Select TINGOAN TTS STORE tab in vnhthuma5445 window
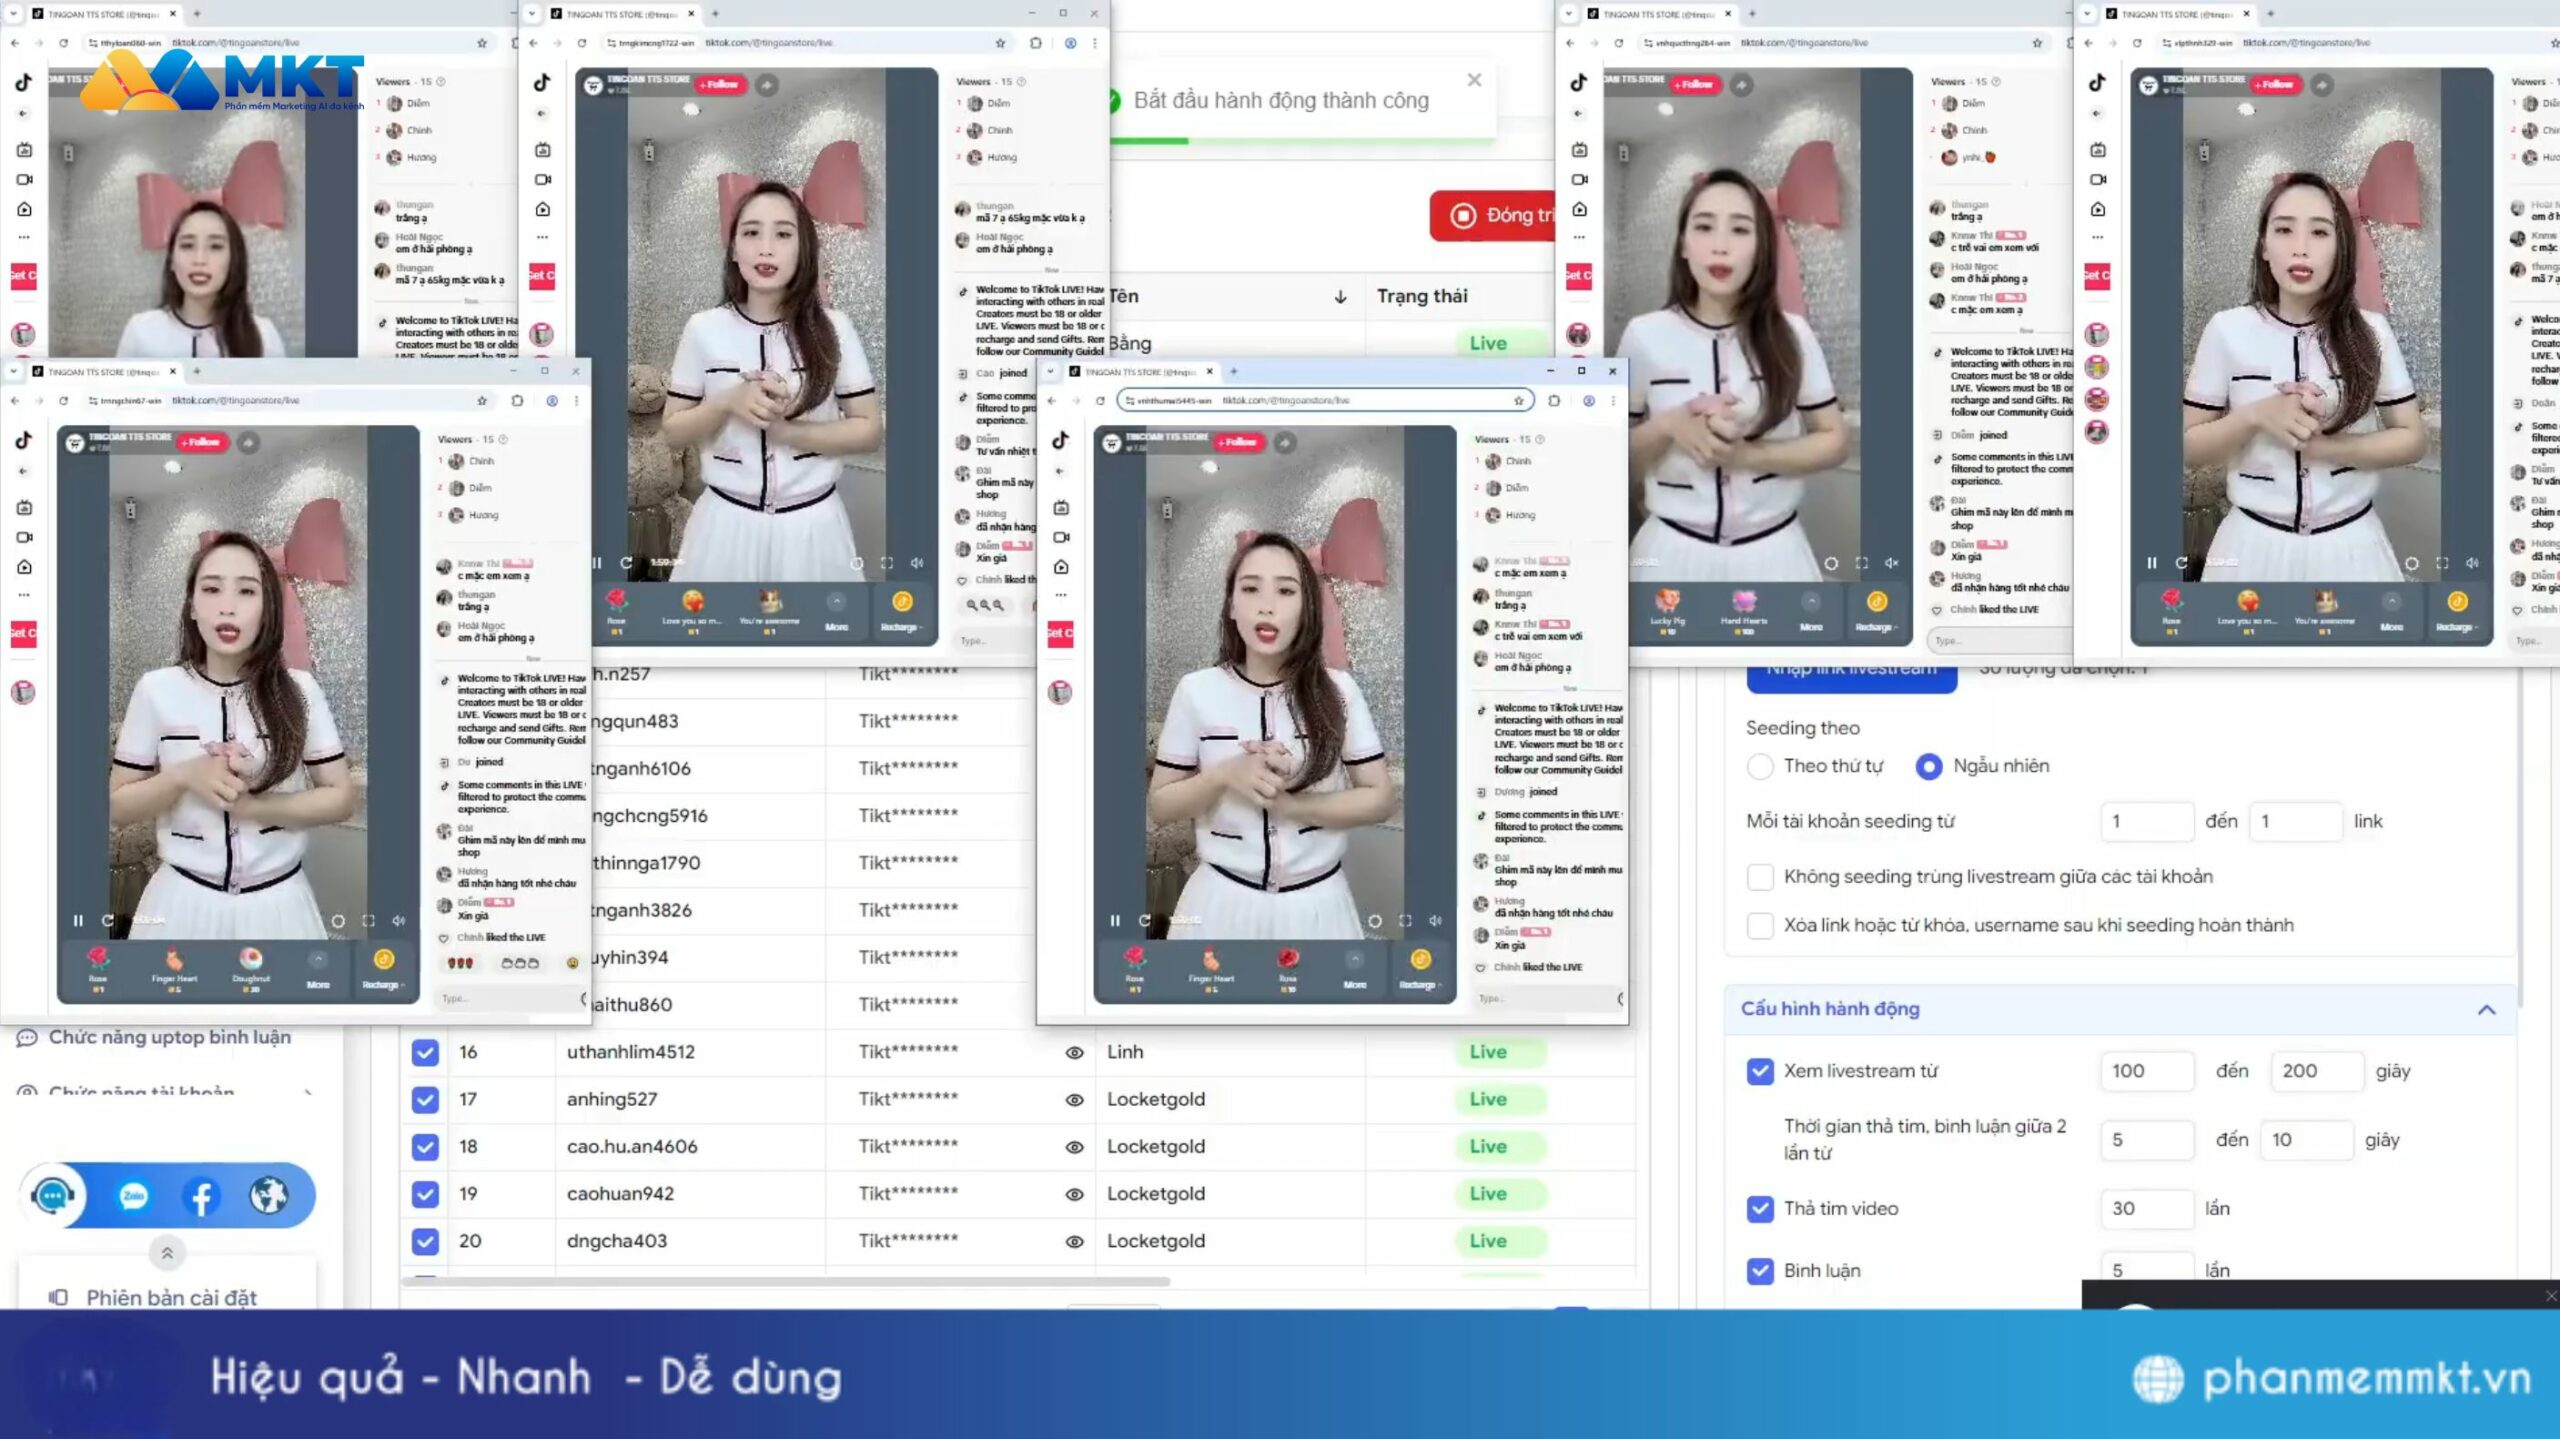This screenshot has height=1439, width=2560. point(1142,371)
